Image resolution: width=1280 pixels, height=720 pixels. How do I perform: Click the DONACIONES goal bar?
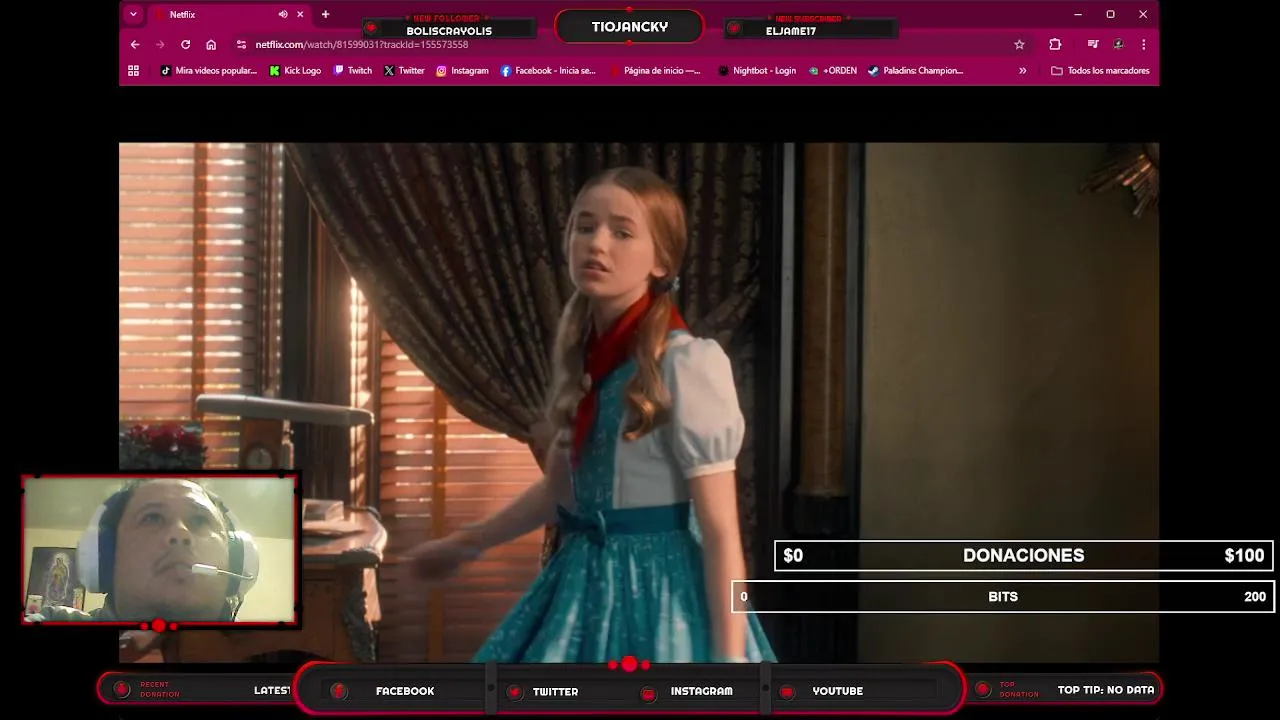pyautogui.click(x=1023, y=555)
